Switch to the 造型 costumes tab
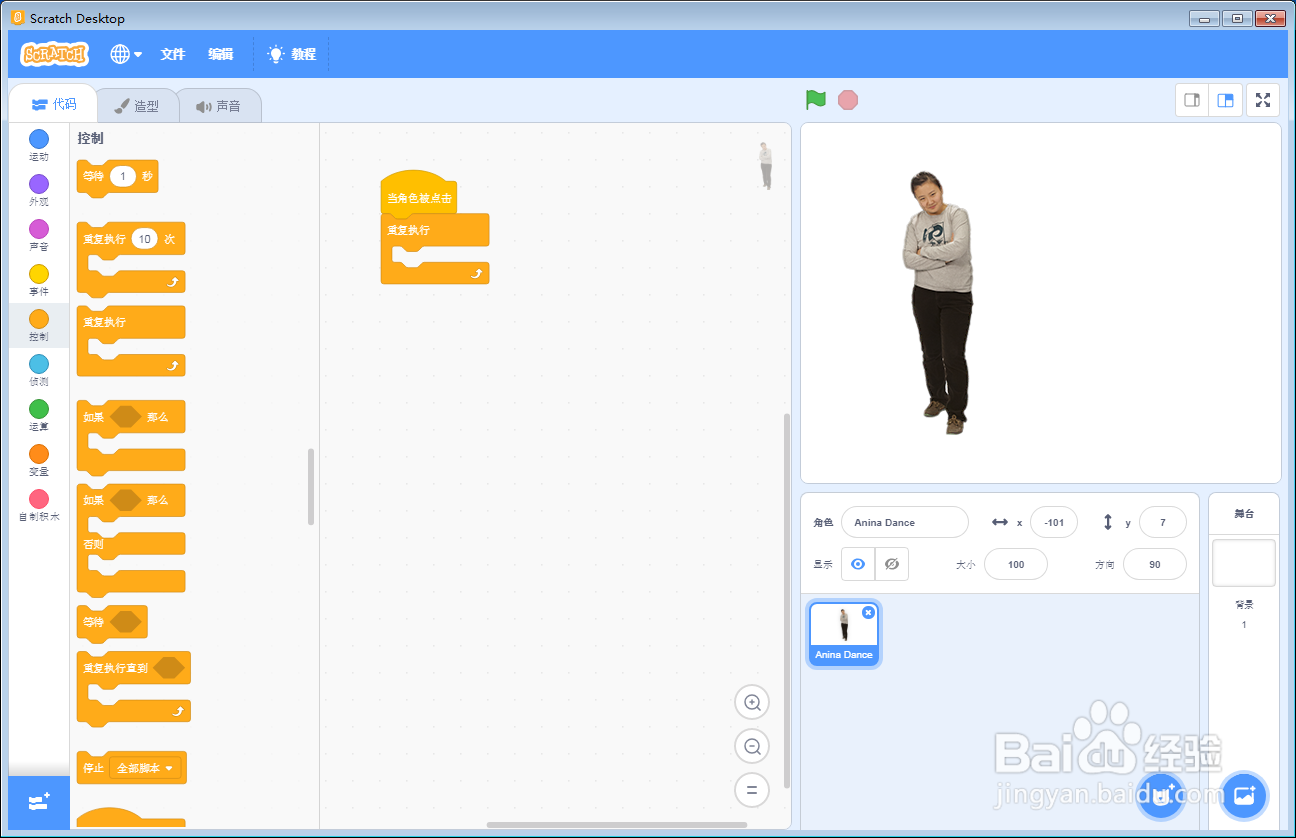Screen dimensions: 1296x838 tap(137, 105)
